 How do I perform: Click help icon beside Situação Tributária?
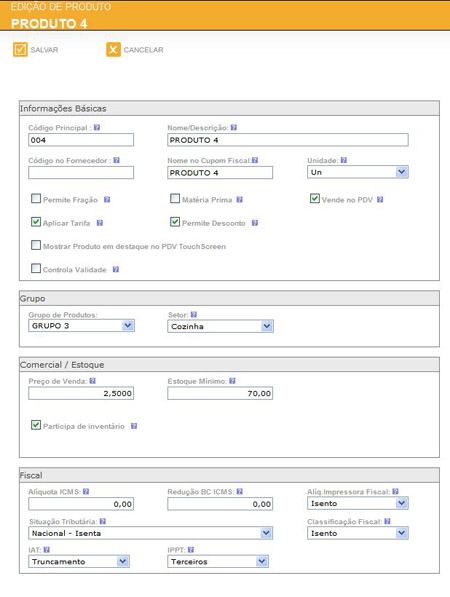point(102,521)
